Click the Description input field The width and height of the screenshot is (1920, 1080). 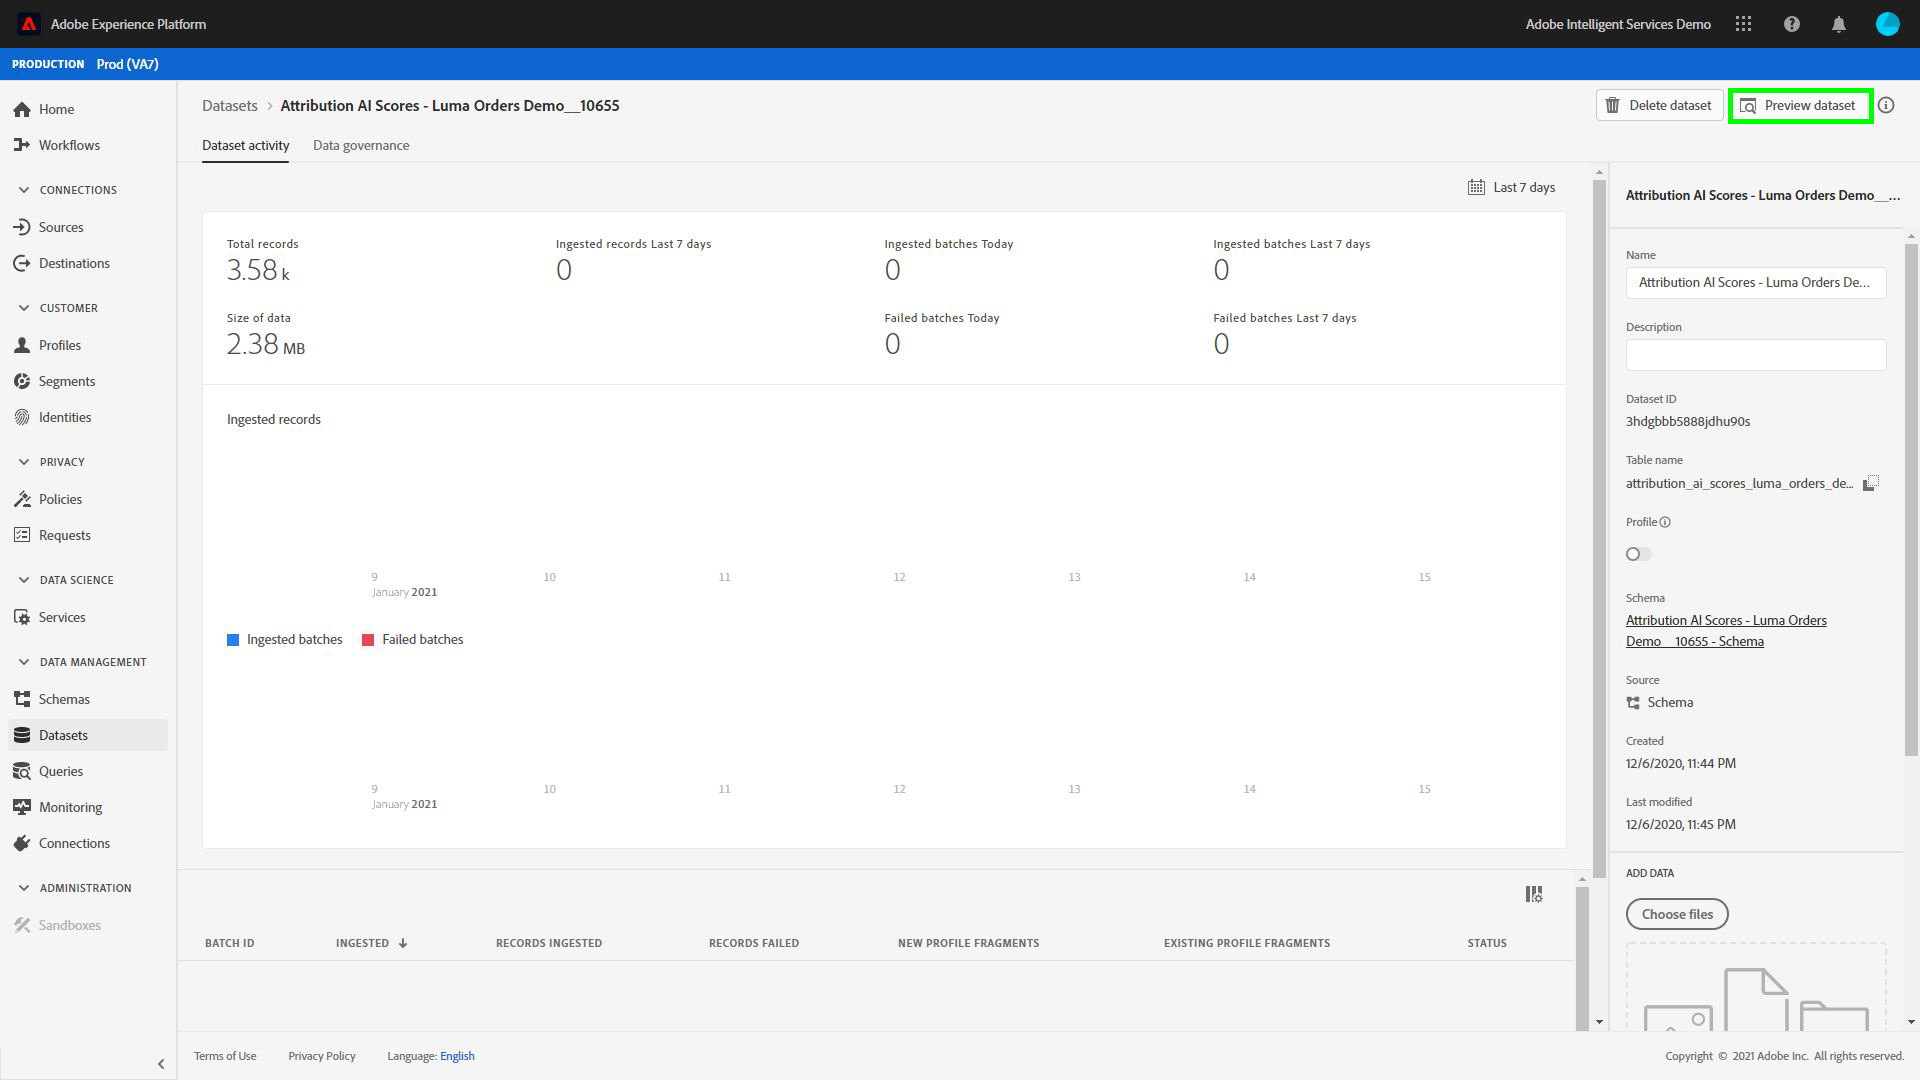pos(1755,355)
